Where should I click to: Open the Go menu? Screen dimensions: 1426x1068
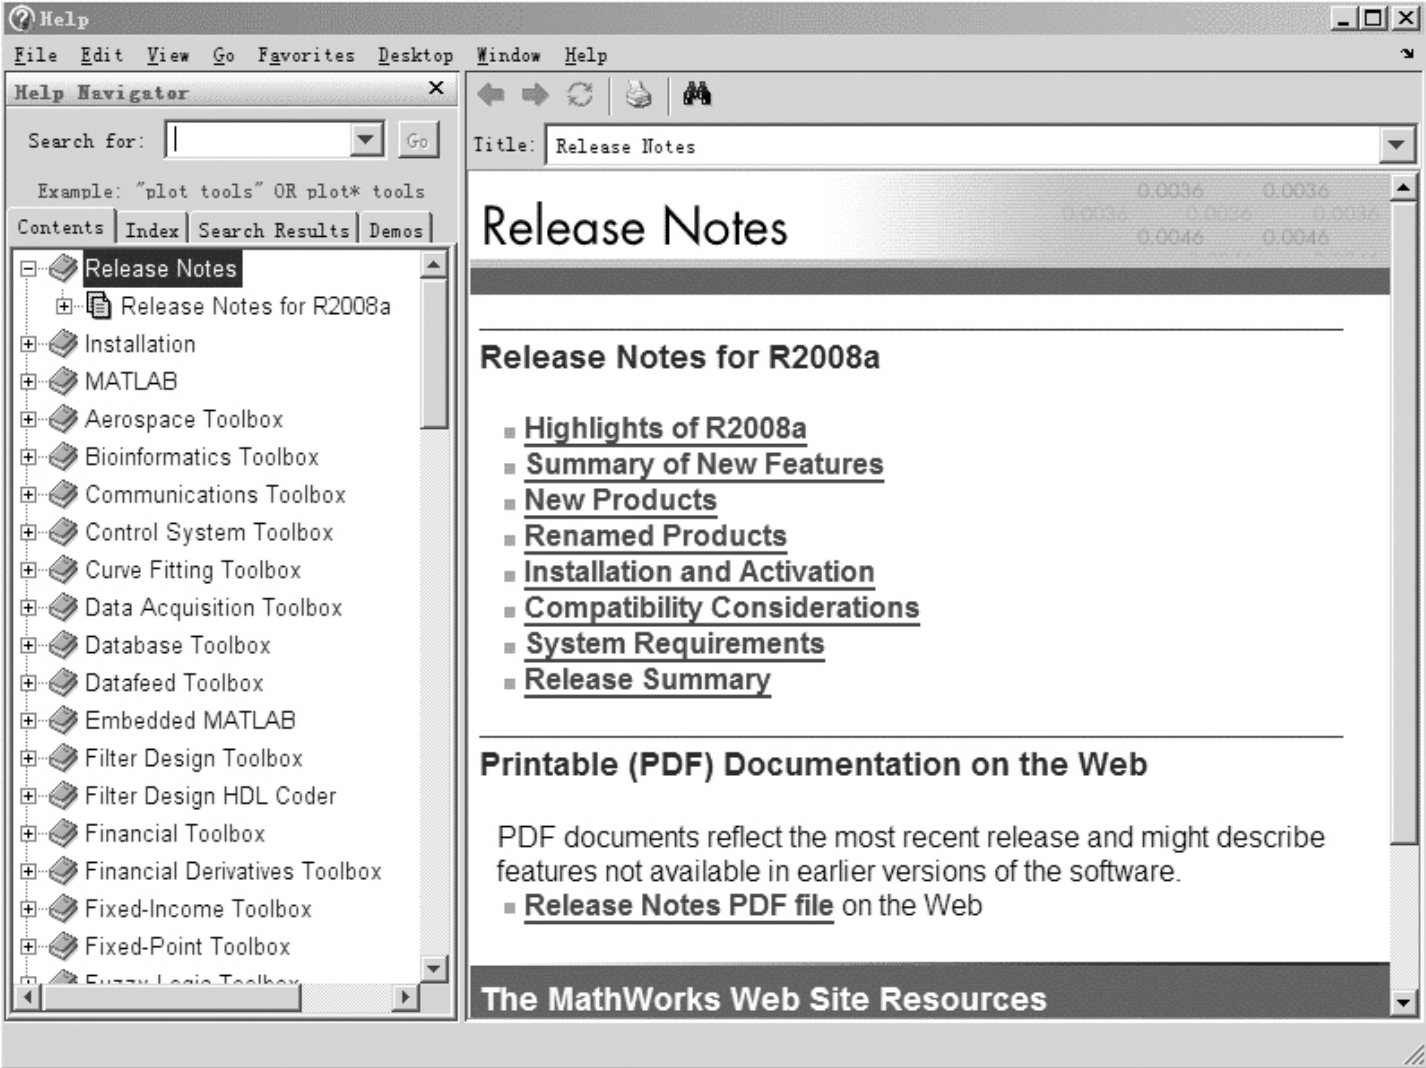click(x=224, y=56)
